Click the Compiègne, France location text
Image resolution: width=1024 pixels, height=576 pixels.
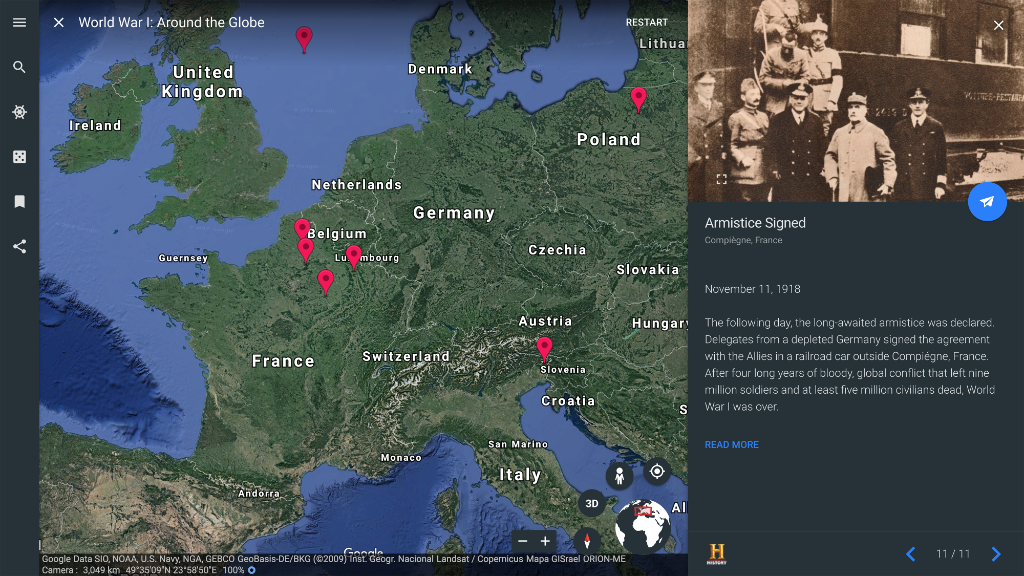point(743,240)
